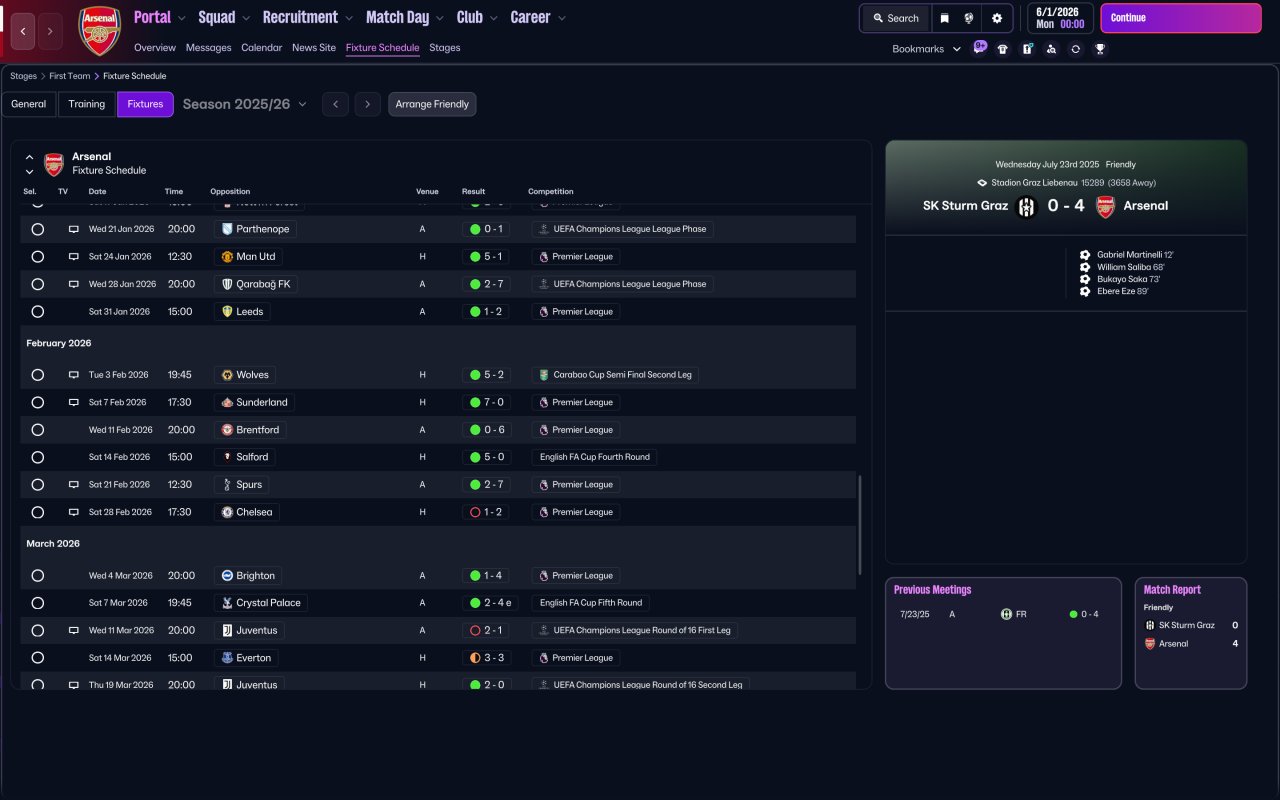The height and width of the screenshot is (800, 1280).
Task: Open the messages bubble with 9+ badge
Action: (979, 47)
